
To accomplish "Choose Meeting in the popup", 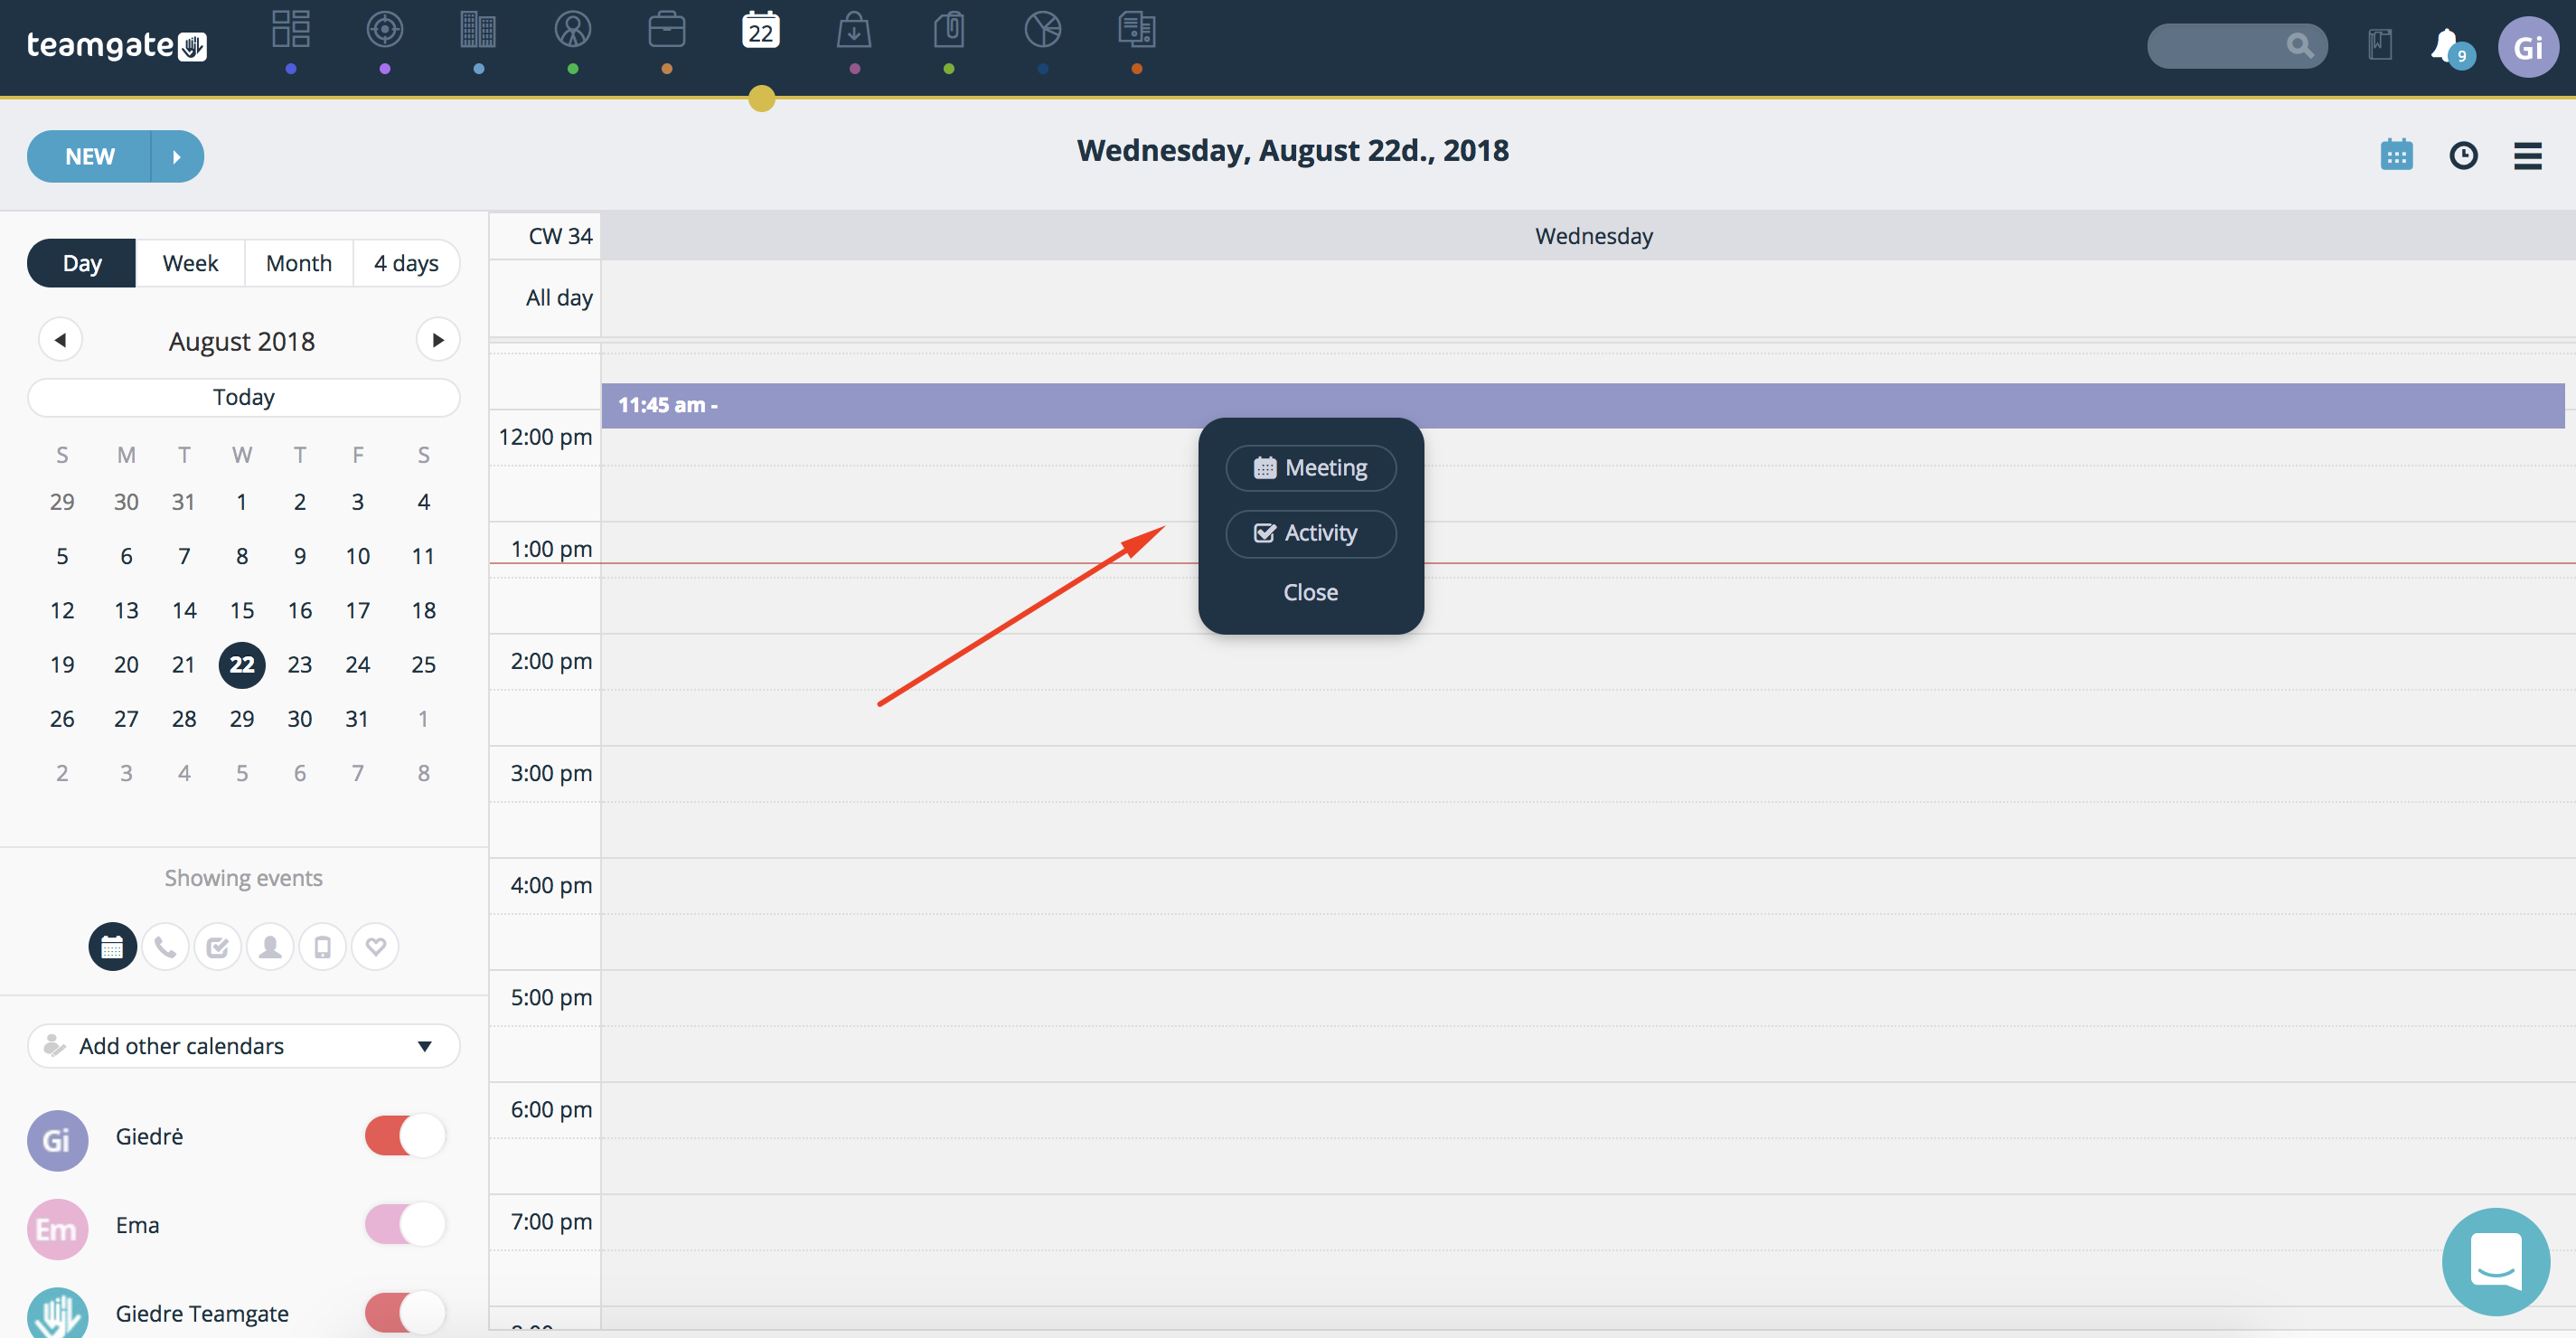I will point(1310,467).
